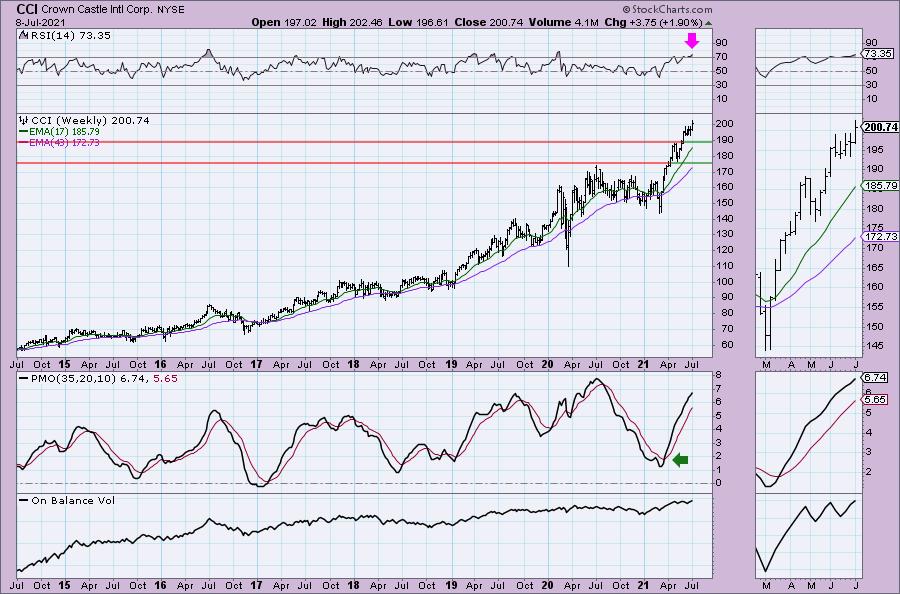Click the Chg +3.75 (+1.90%) value
Screen dimensions: 900x594
[x=653, y=22]
